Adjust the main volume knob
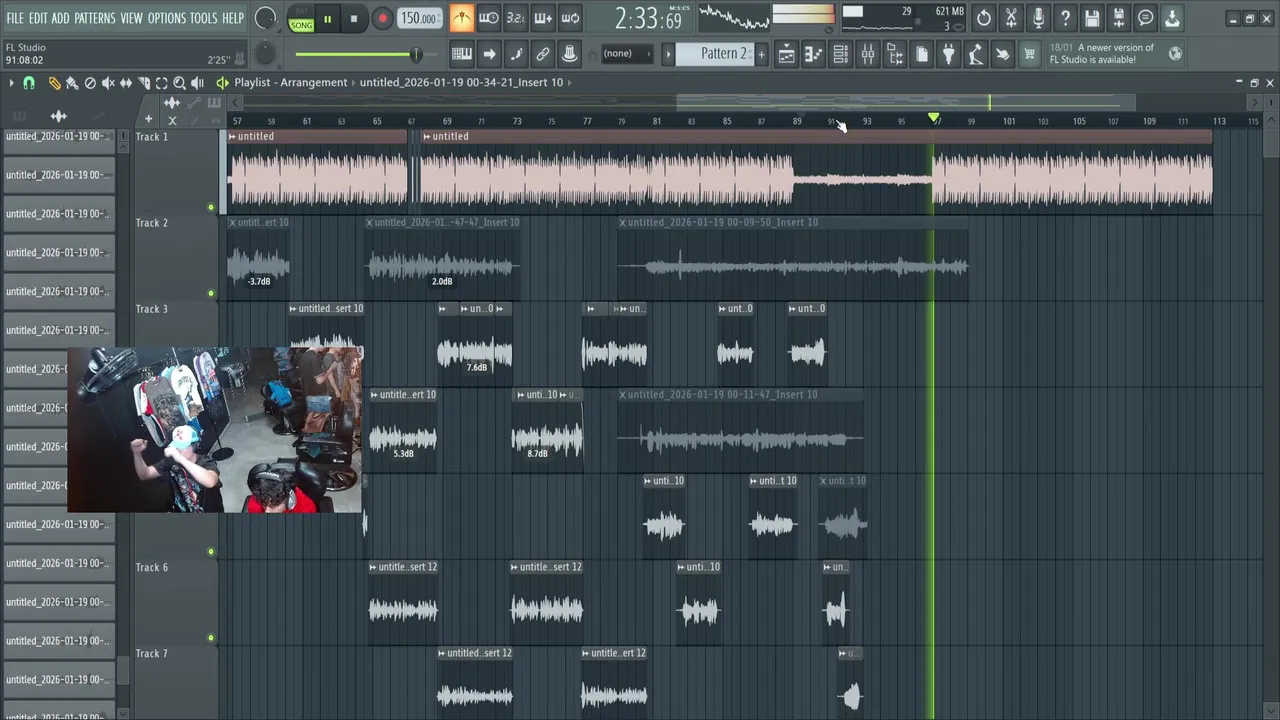 [265, 18]
